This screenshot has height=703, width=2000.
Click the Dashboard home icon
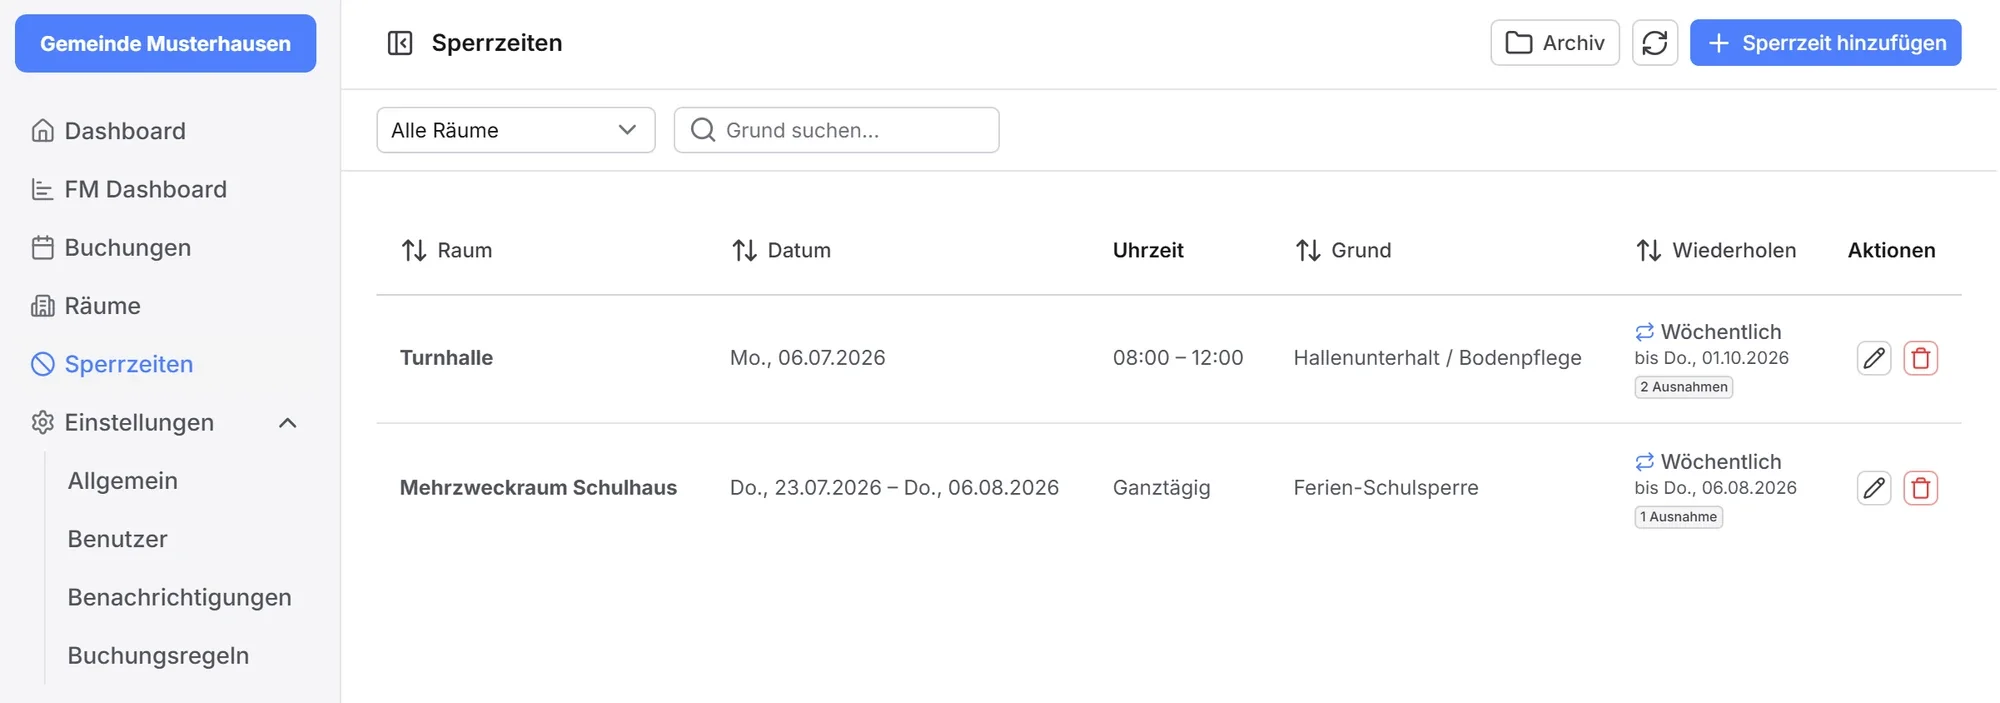42,131
